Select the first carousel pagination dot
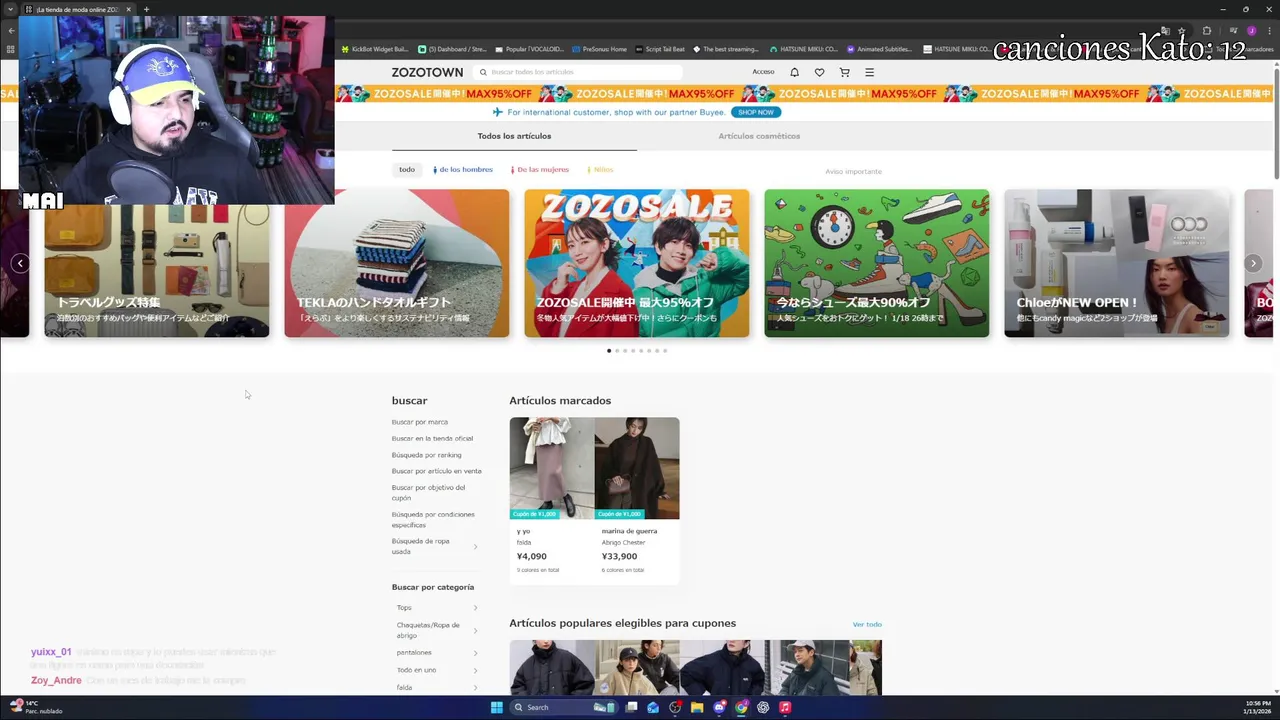Image resolution: width=1280 pixels, height=720 pixels. [609, 351]
